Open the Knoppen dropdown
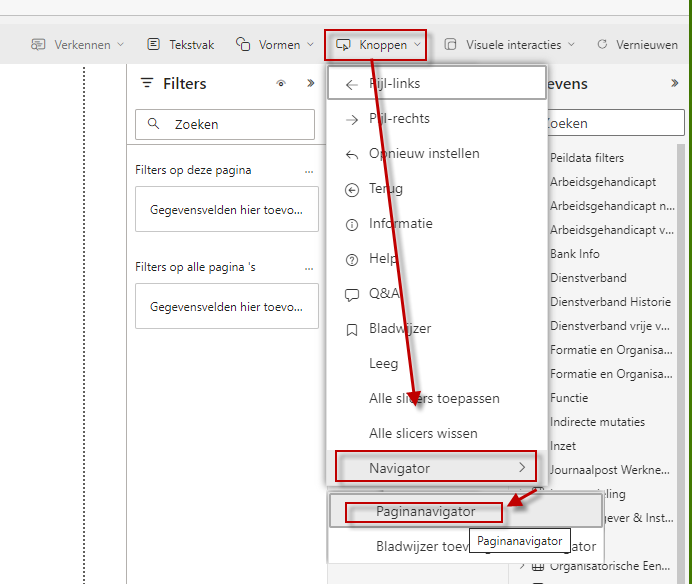692x584 pixels. tap(376, 45)
